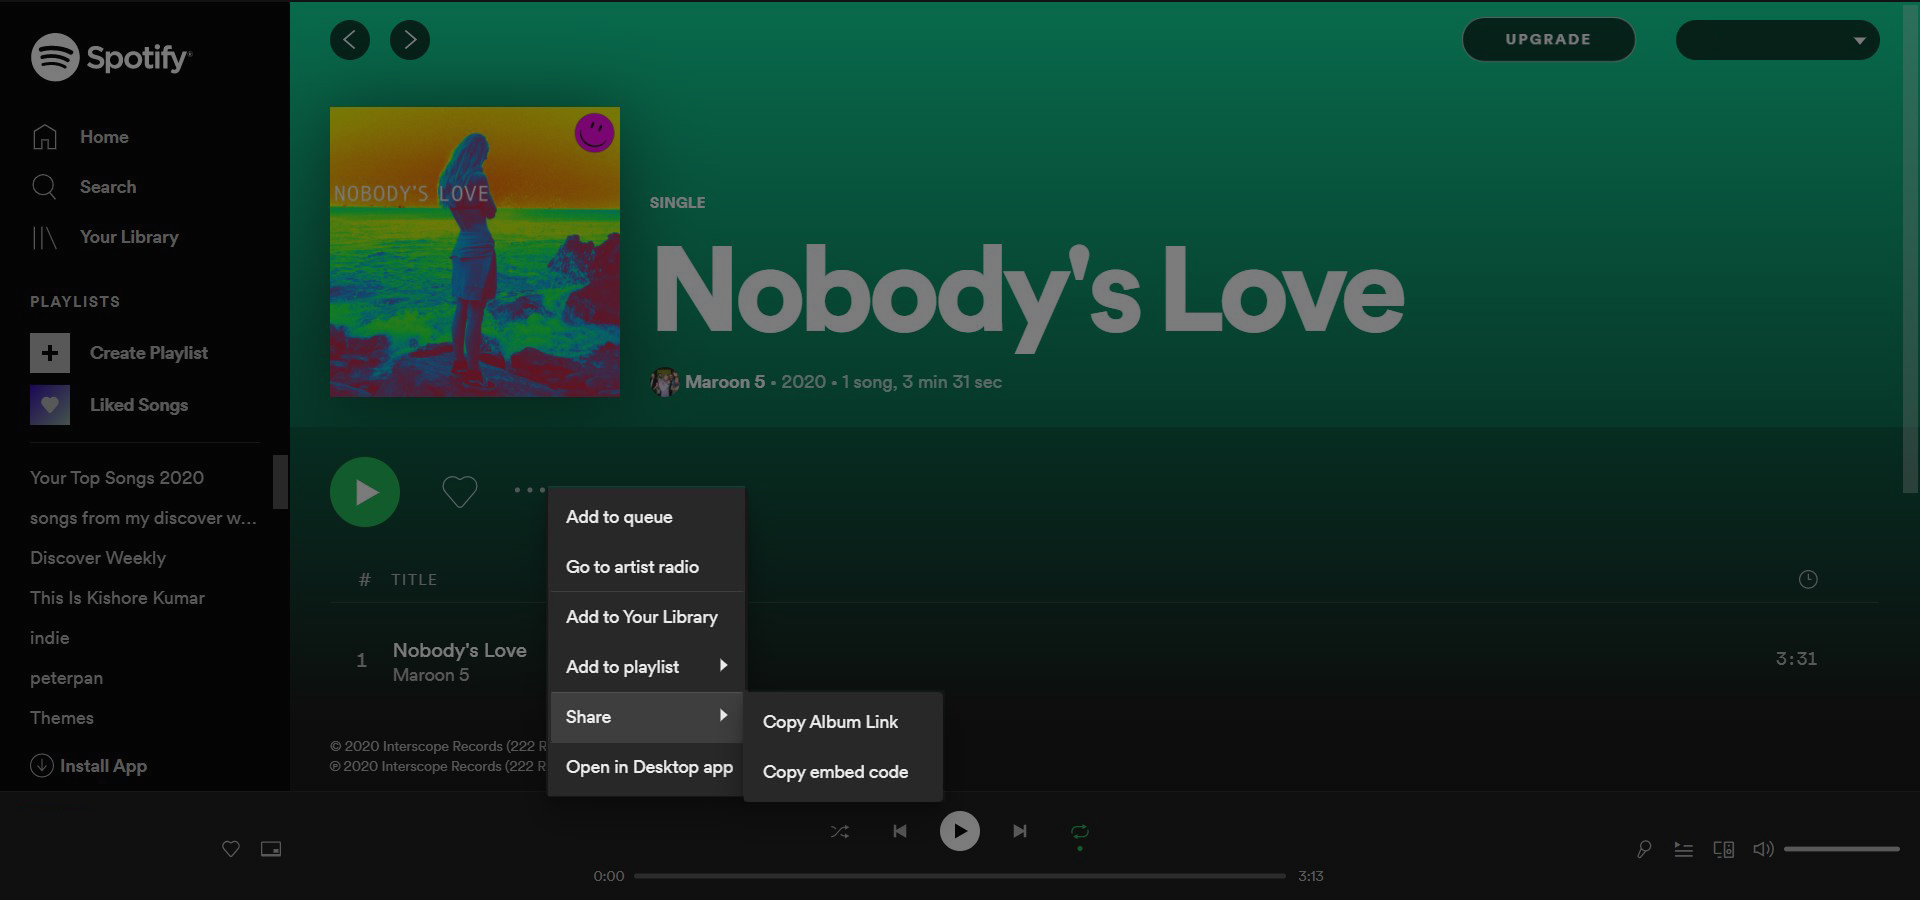Seek on the playback progress bar

(960, 876)
